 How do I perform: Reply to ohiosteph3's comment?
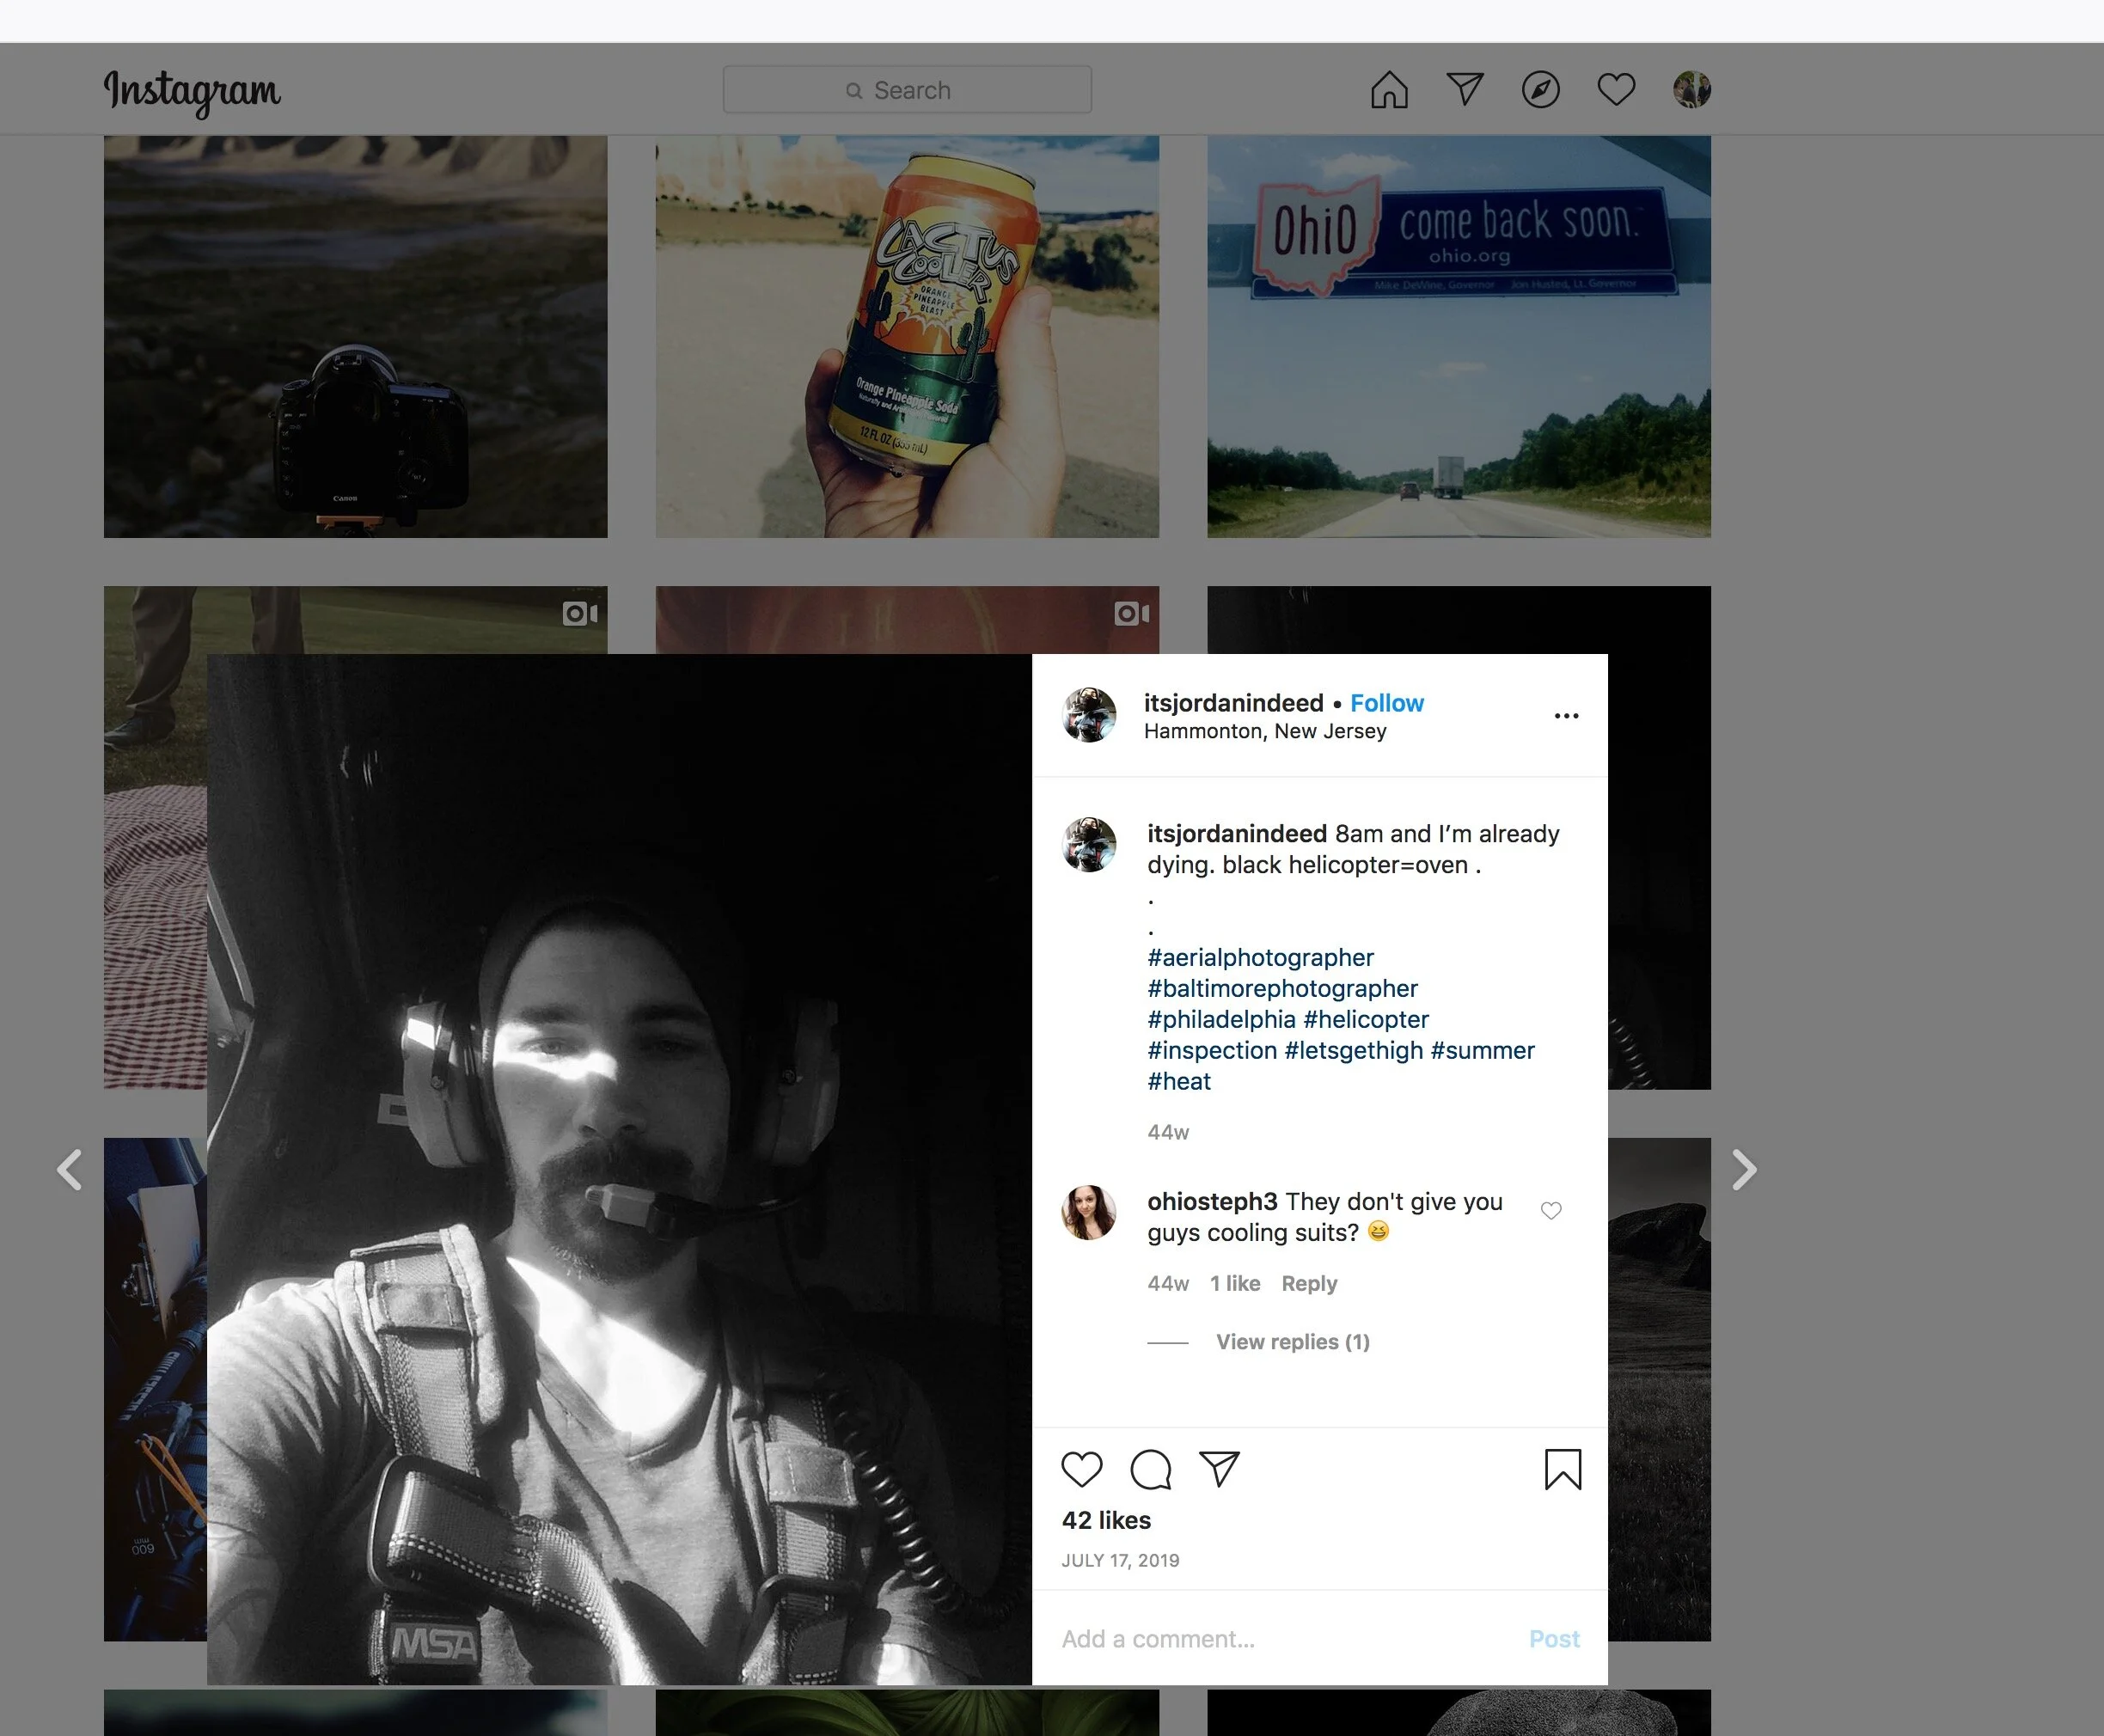(x=1308, y=1283)
